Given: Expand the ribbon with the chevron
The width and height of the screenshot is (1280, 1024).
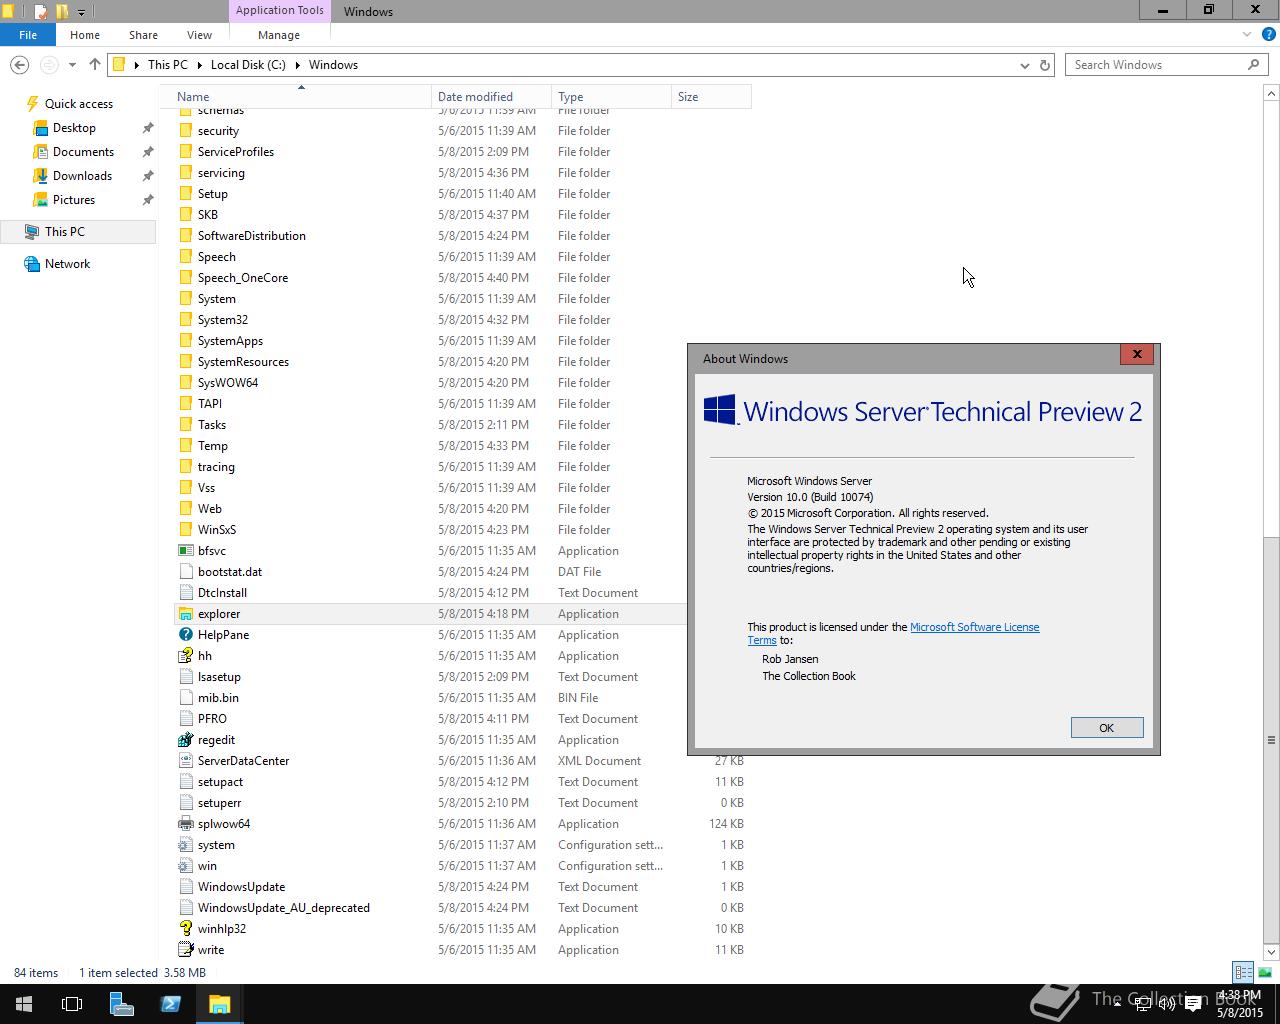Looking at the screenshot, I should coord(1246,35).
